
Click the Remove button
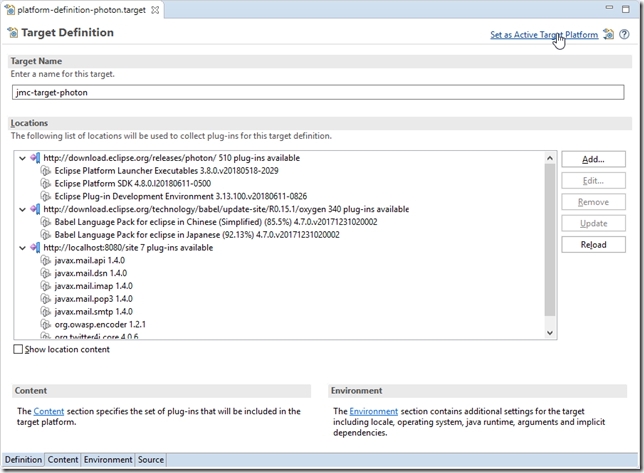click(x=593, y=202)
